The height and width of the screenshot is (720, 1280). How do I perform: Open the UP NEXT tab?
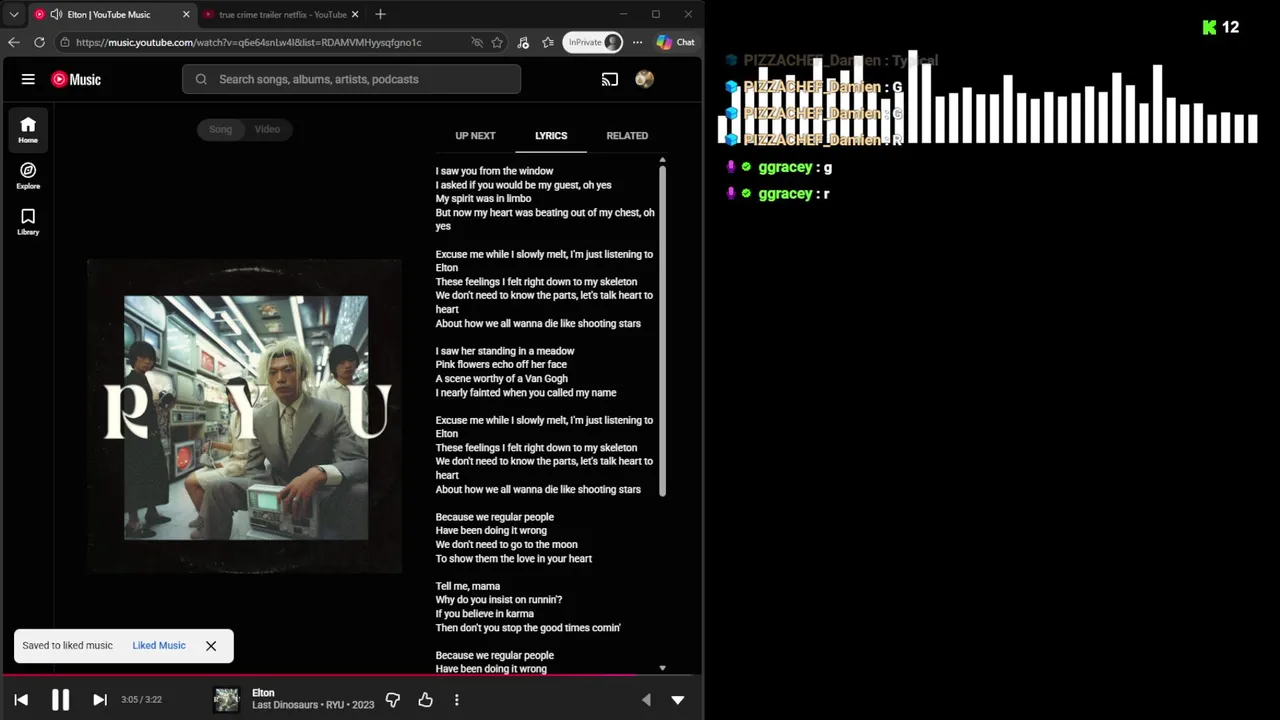pos(475,136)
